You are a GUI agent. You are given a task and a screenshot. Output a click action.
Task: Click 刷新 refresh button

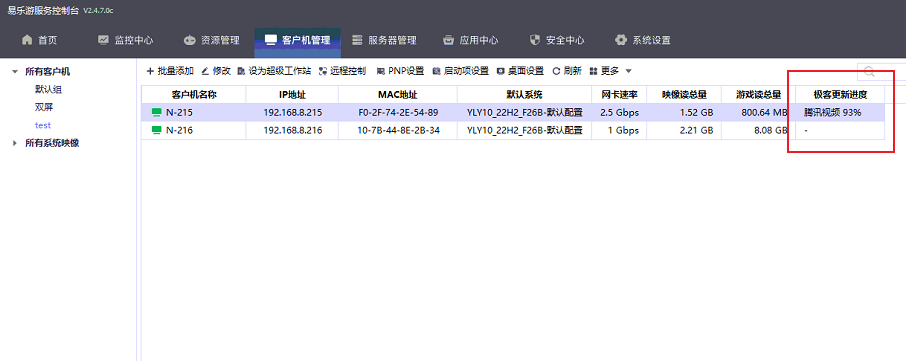click(567, 71)
